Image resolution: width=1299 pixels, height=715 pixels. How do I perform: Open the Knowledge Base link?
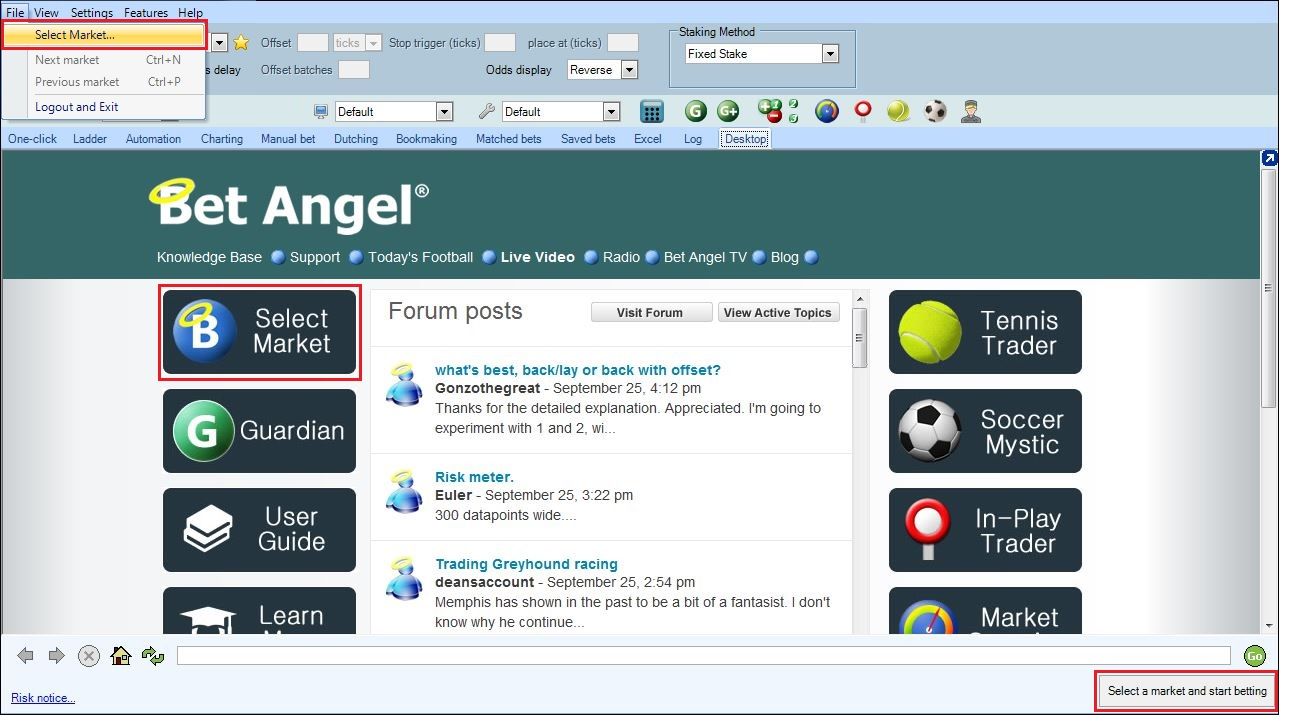point(209,257)
